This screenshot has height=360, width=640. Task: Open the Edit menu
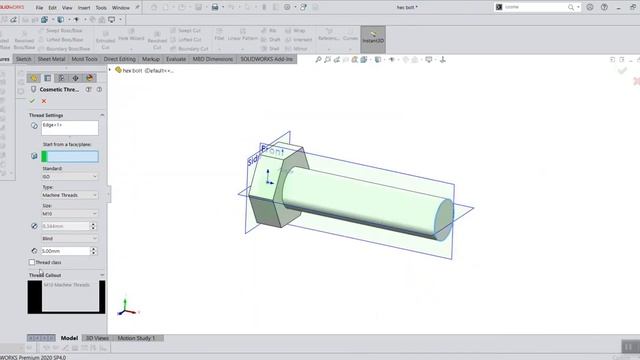(x=53, y=8)
